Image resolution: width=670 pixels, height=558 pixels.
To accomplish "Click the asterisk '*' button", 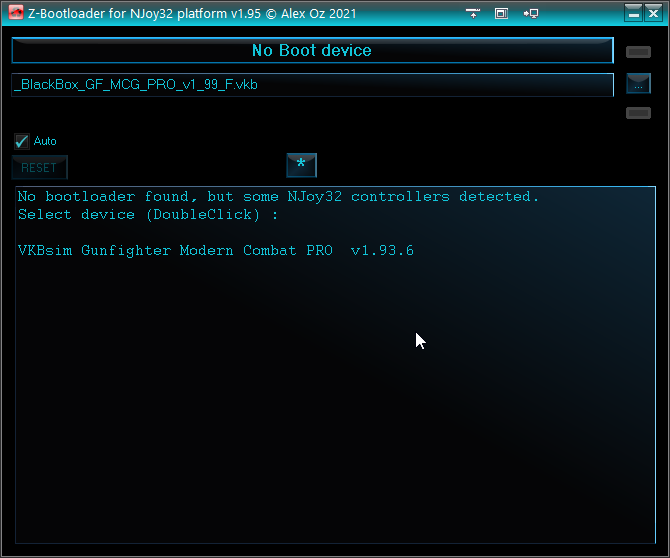I will [x=302, y=165].
